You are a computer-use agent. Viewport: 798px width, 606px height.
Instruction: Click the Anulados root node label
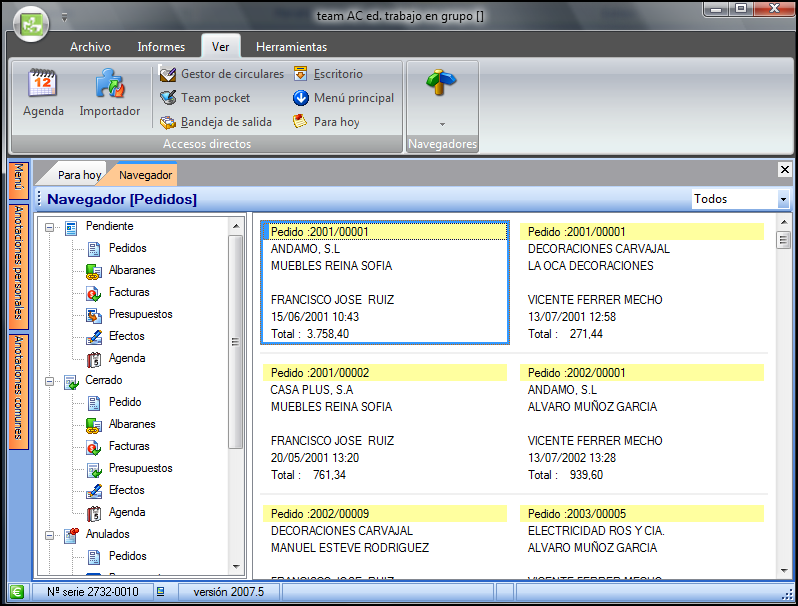(107, 535)
